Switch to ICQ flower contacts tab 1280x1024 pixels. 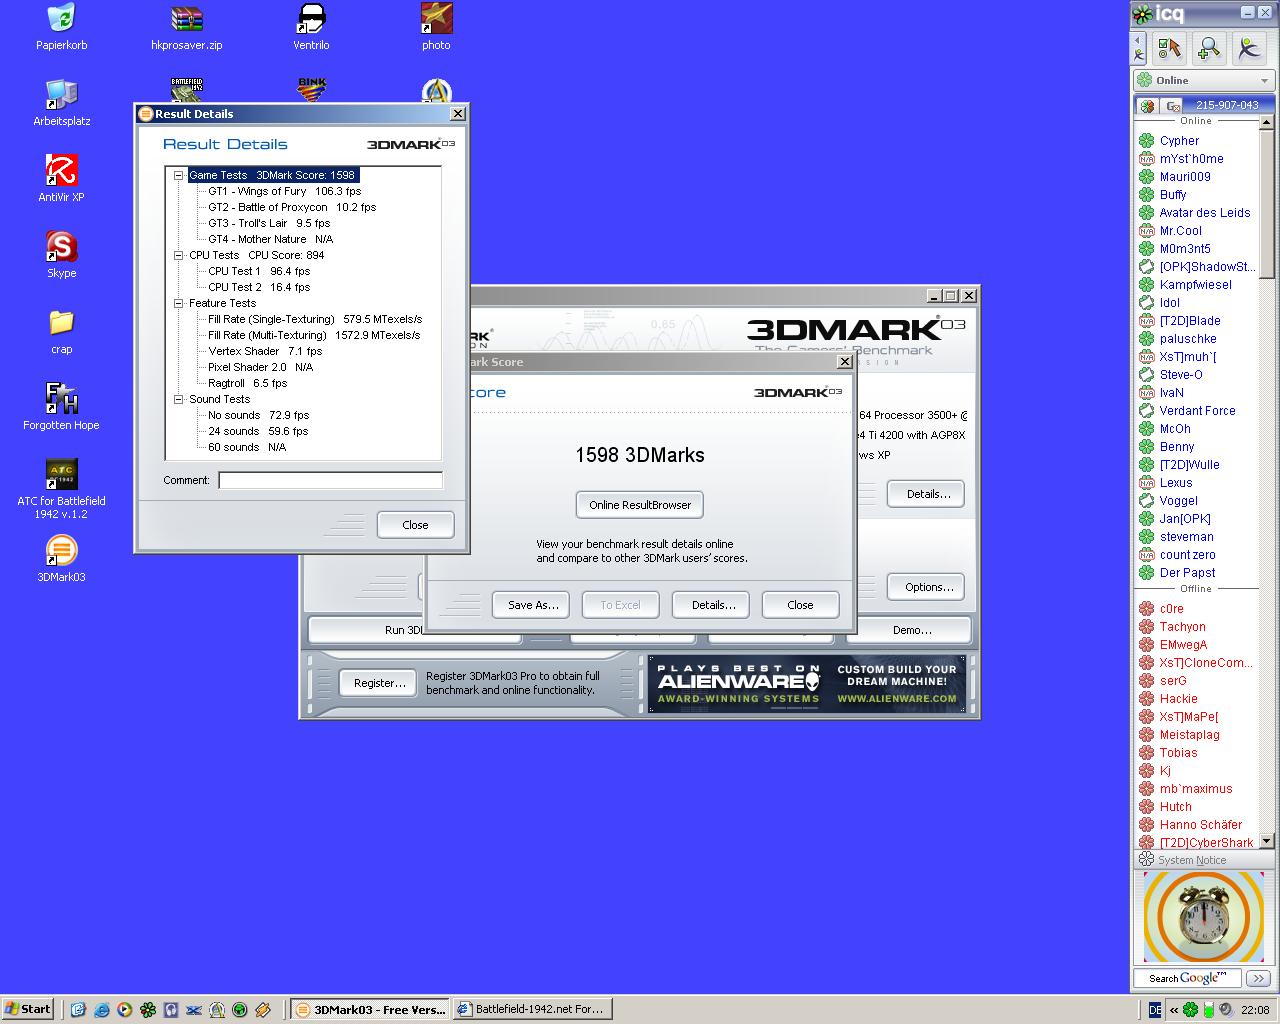1147,105
